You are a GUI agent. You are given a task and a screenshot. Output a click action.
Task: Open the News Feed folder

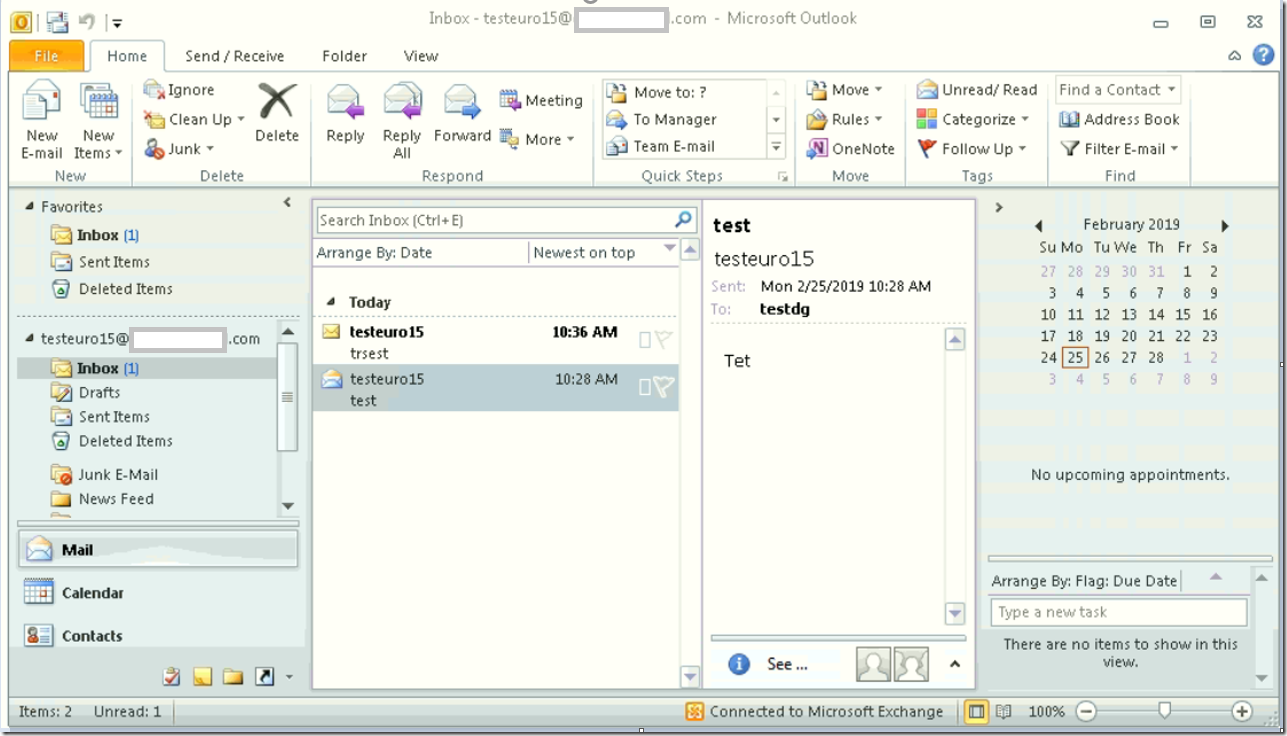[103, 499]
